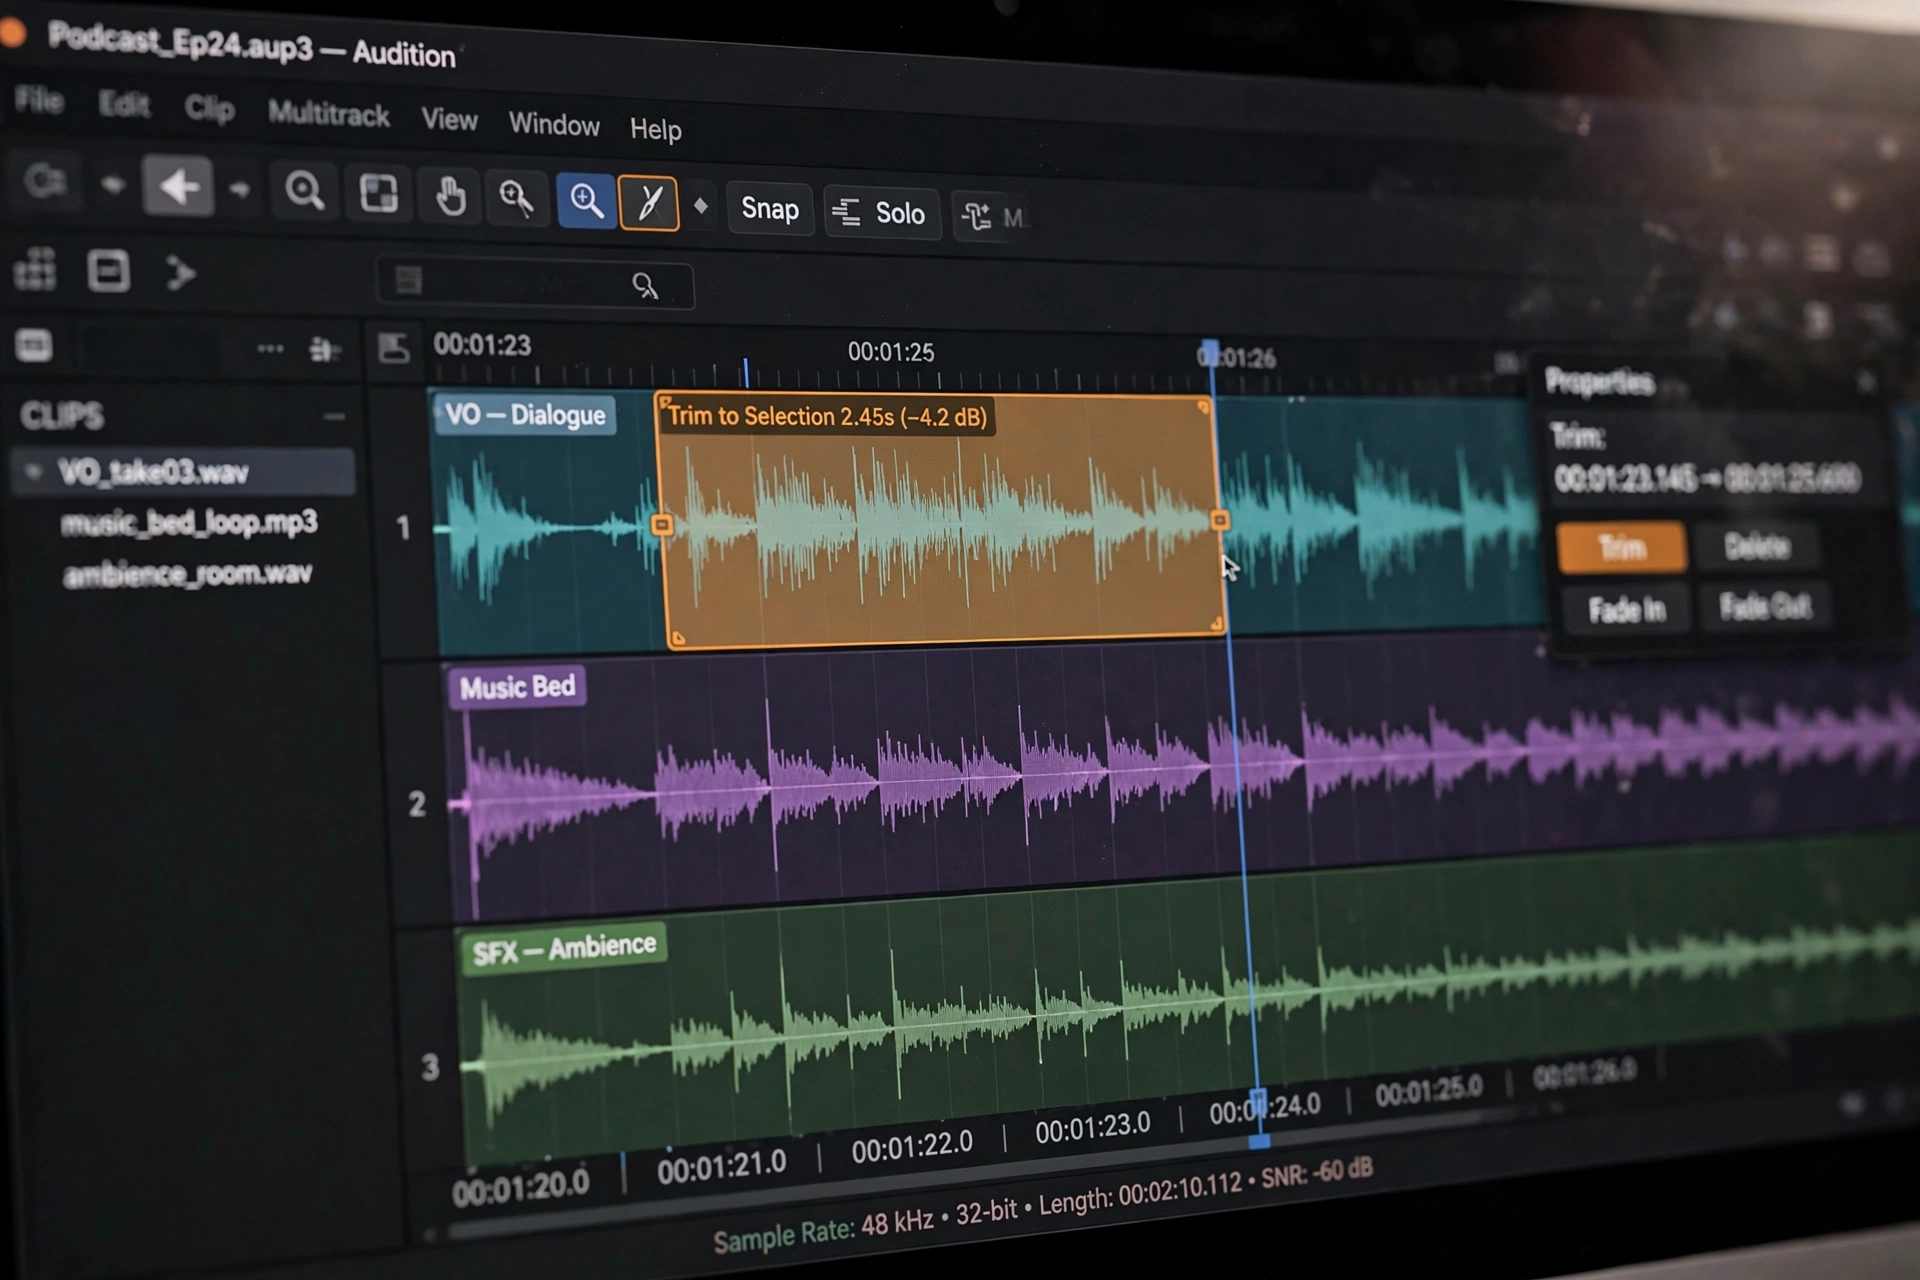Click the three-dots options icon above CLIPS
The width and height of the screenshot is (1920, 1280).
tap(270, 349)
